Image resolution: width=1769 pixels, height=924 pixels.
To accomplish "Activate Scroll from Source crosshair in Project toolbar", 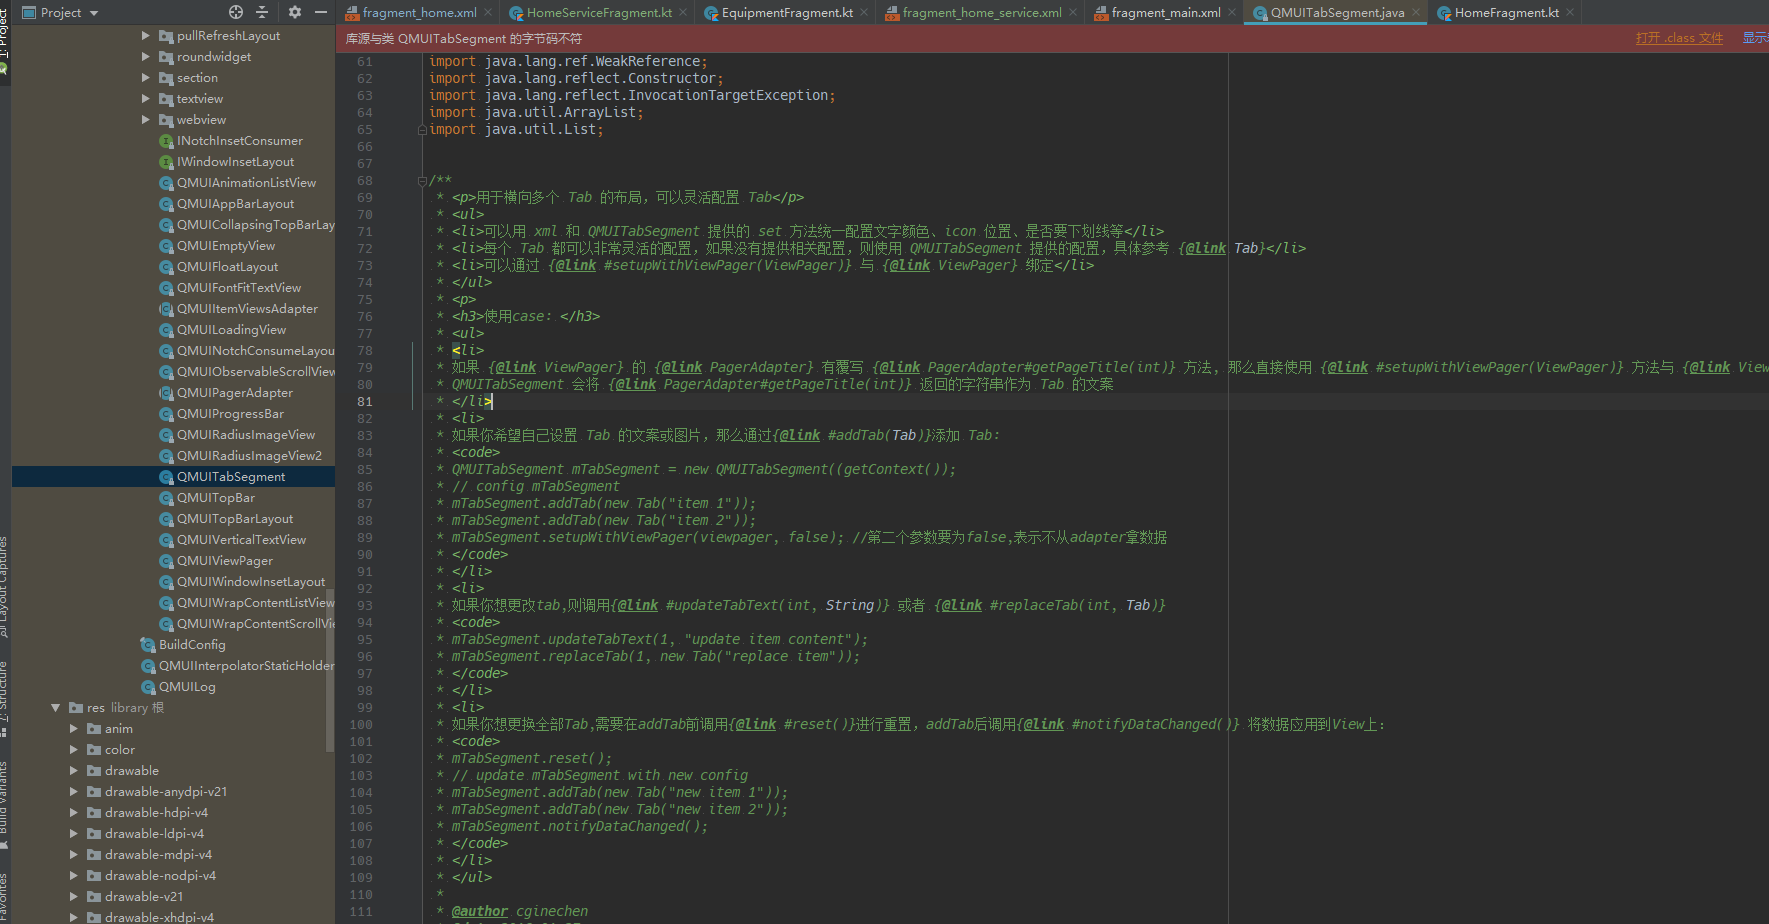I will [235, 12].
